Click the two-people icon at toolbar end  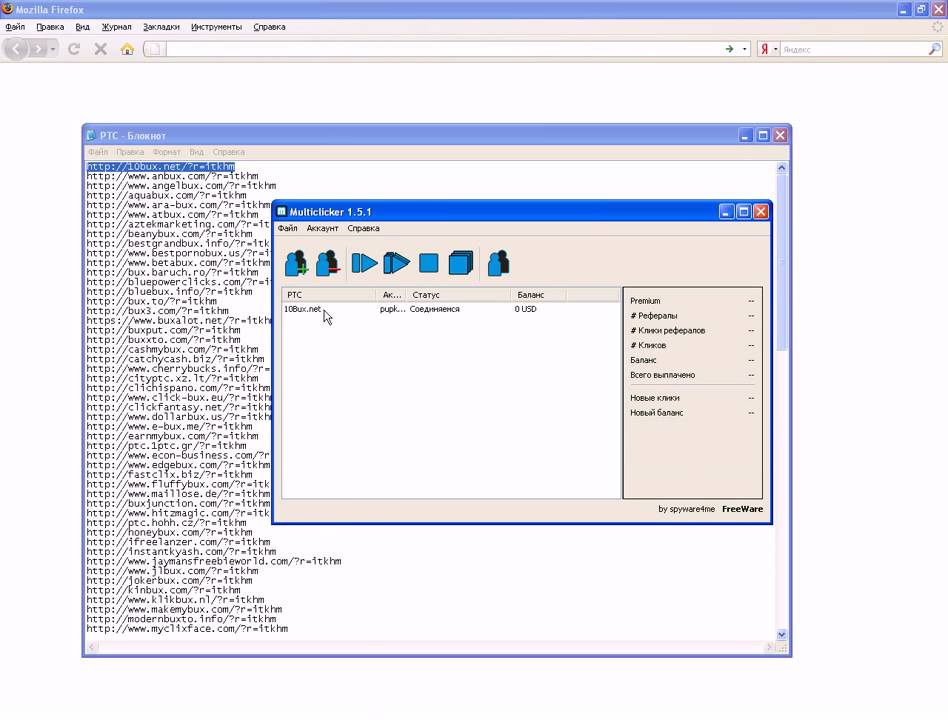coord(498,264)
